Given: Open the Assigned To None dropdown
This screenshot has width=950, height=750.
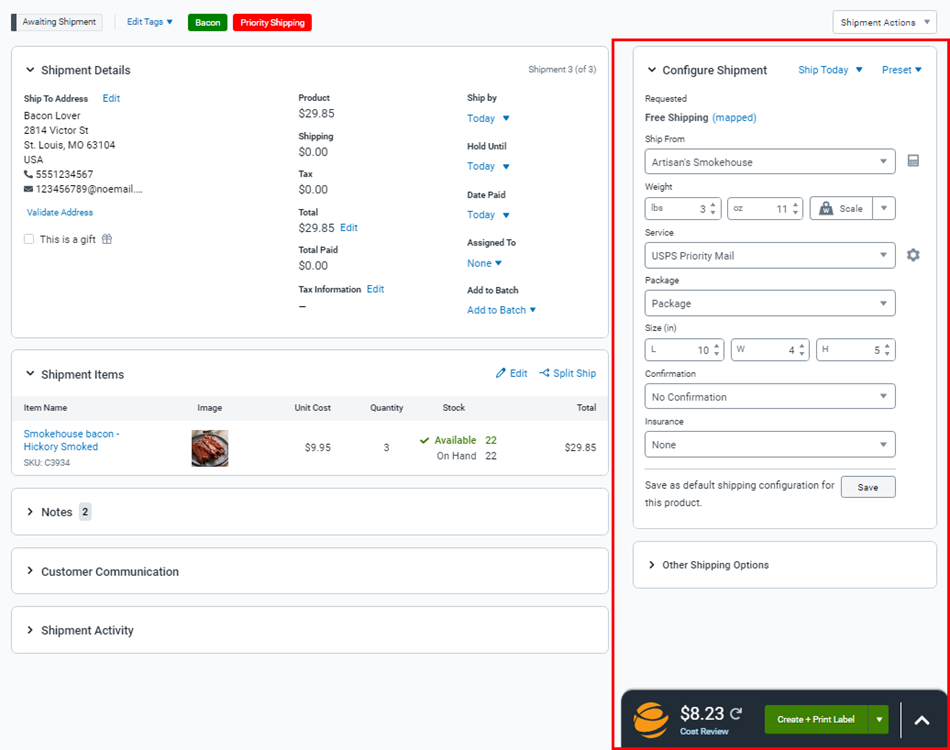Looking at the screenshot, I should coord(484,263).
